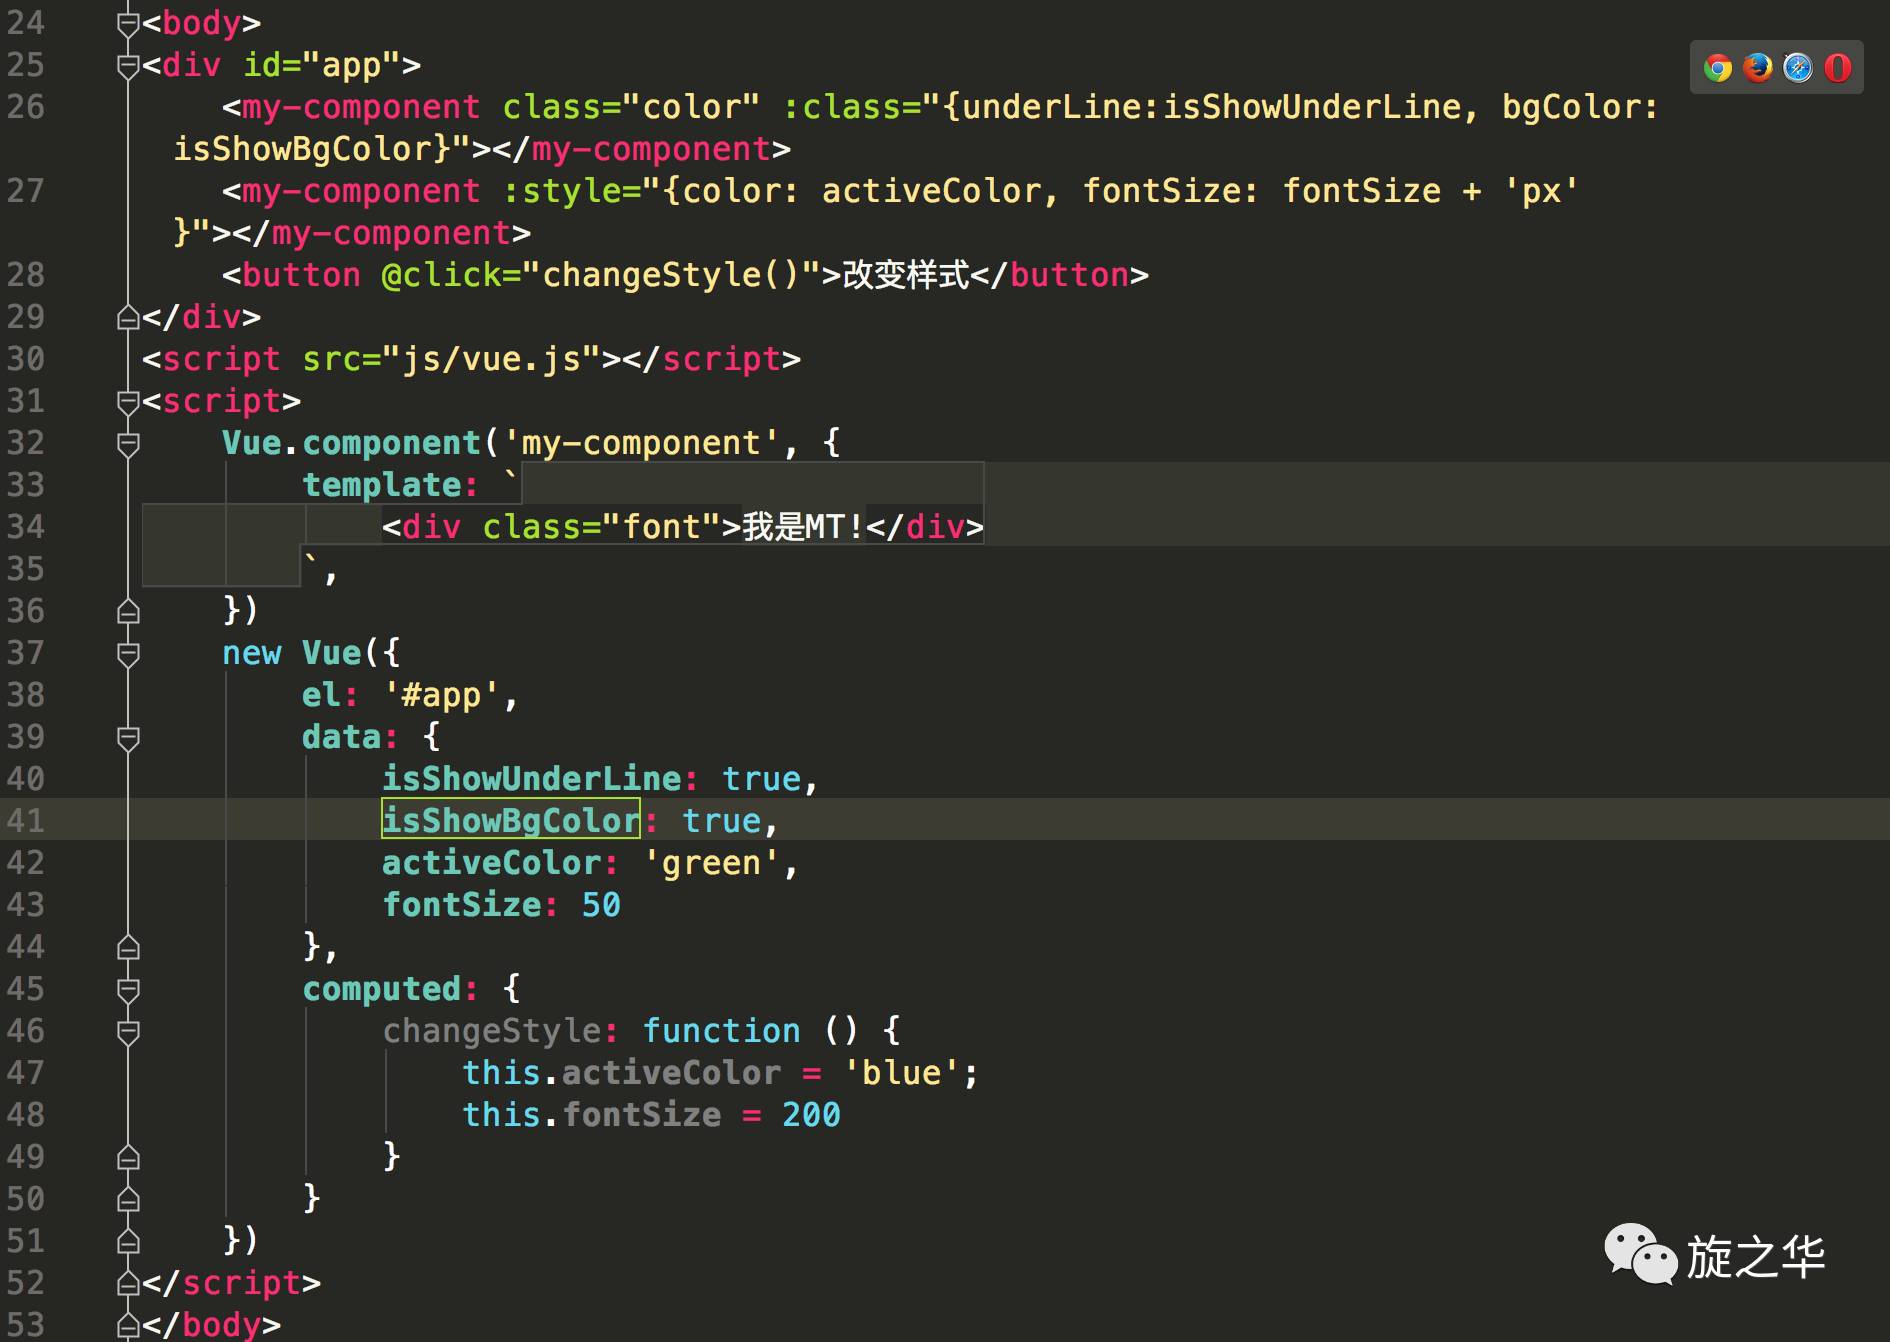
Task: Collapse the data object fold on line 39
Action: [128, 738]
